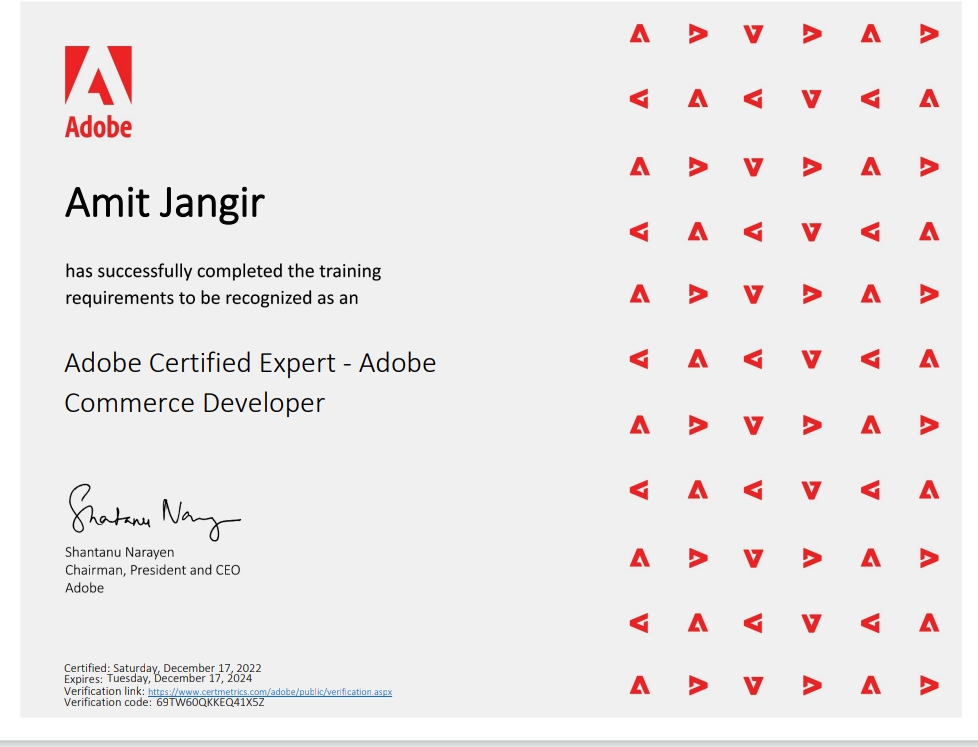Click the printed name Shantanu Narayen
Screen dimensions: 978x747
[x=119, y=552]
